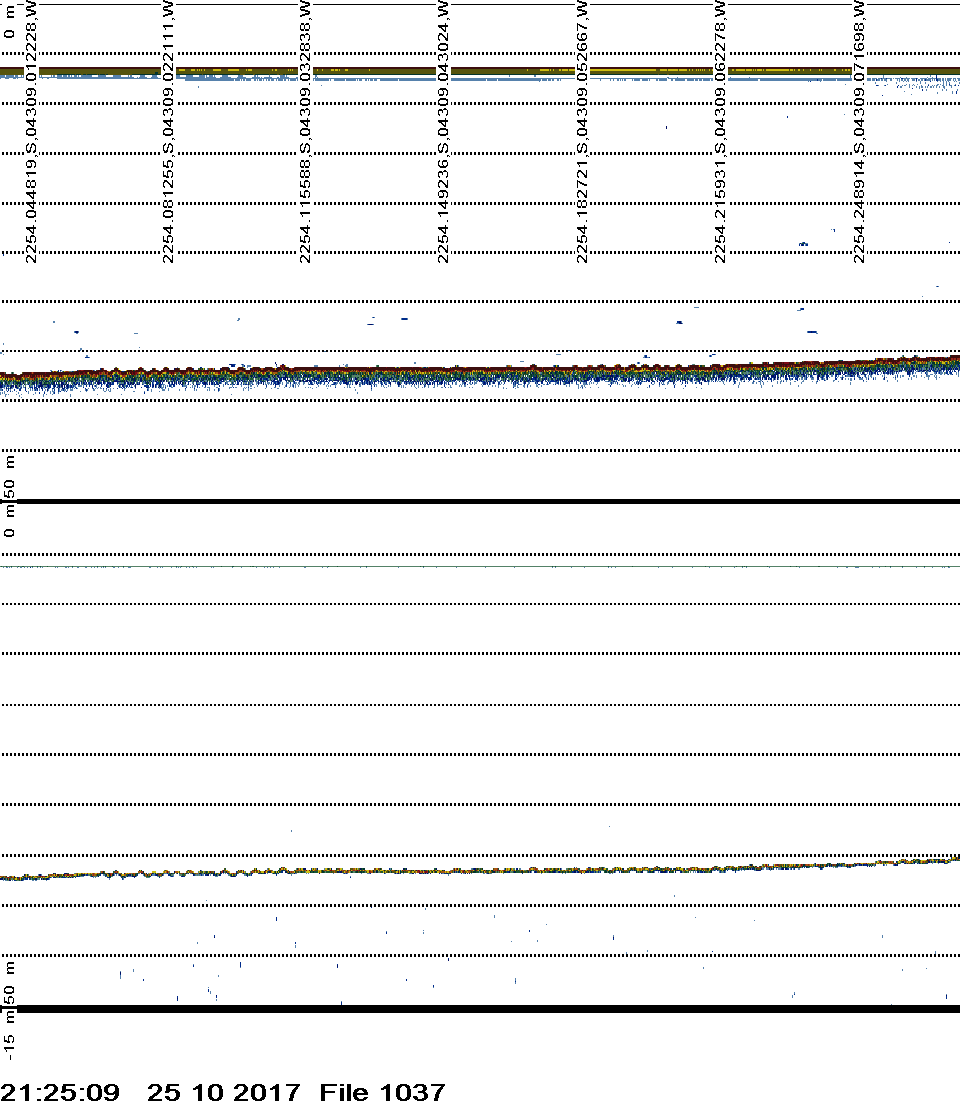The height and width of the screenshot is (1108, 960).
Task: Click the thin seabed trace in lower echogram
Action: (480, 870)
